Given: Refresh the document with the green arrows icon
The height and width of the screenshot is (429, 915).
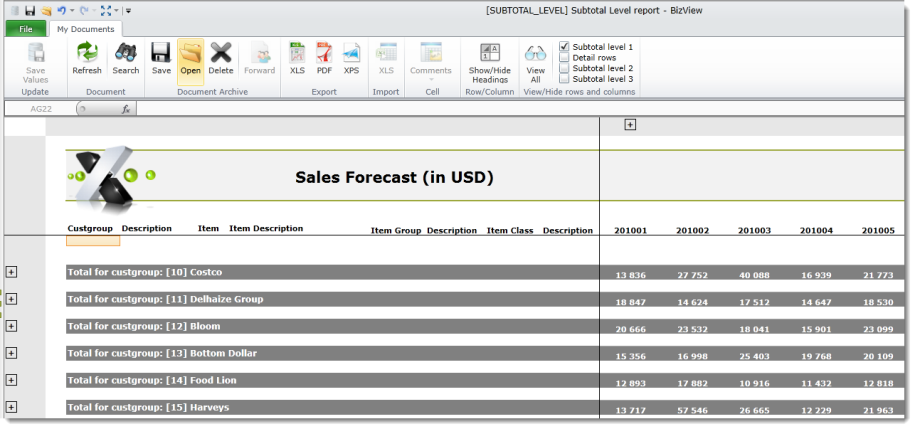Looking at the screenshot, I should click(x=87, y=53).
